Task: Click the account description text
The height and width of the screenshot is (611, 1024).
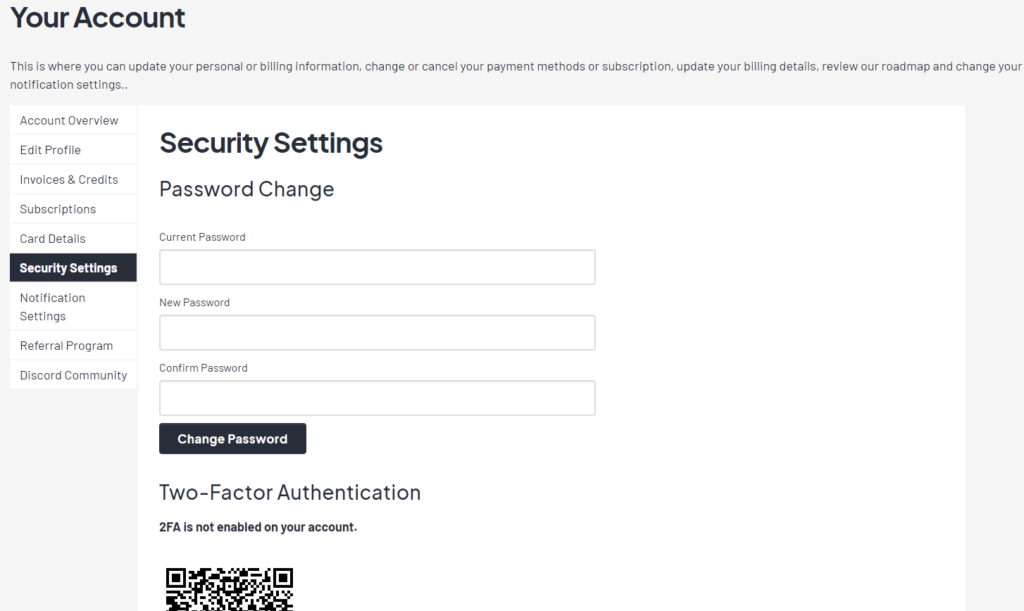Action: [510, 74]
